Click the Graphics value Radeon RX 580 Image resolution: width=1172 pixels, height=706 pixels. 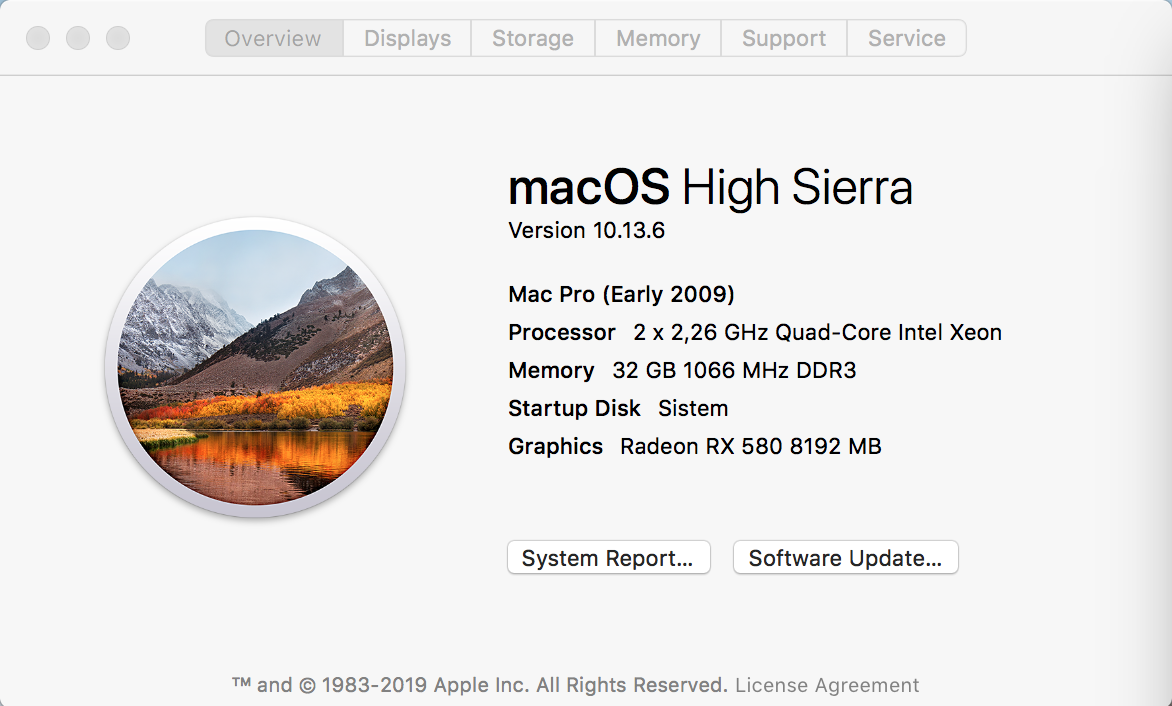(x=750, y=447)
